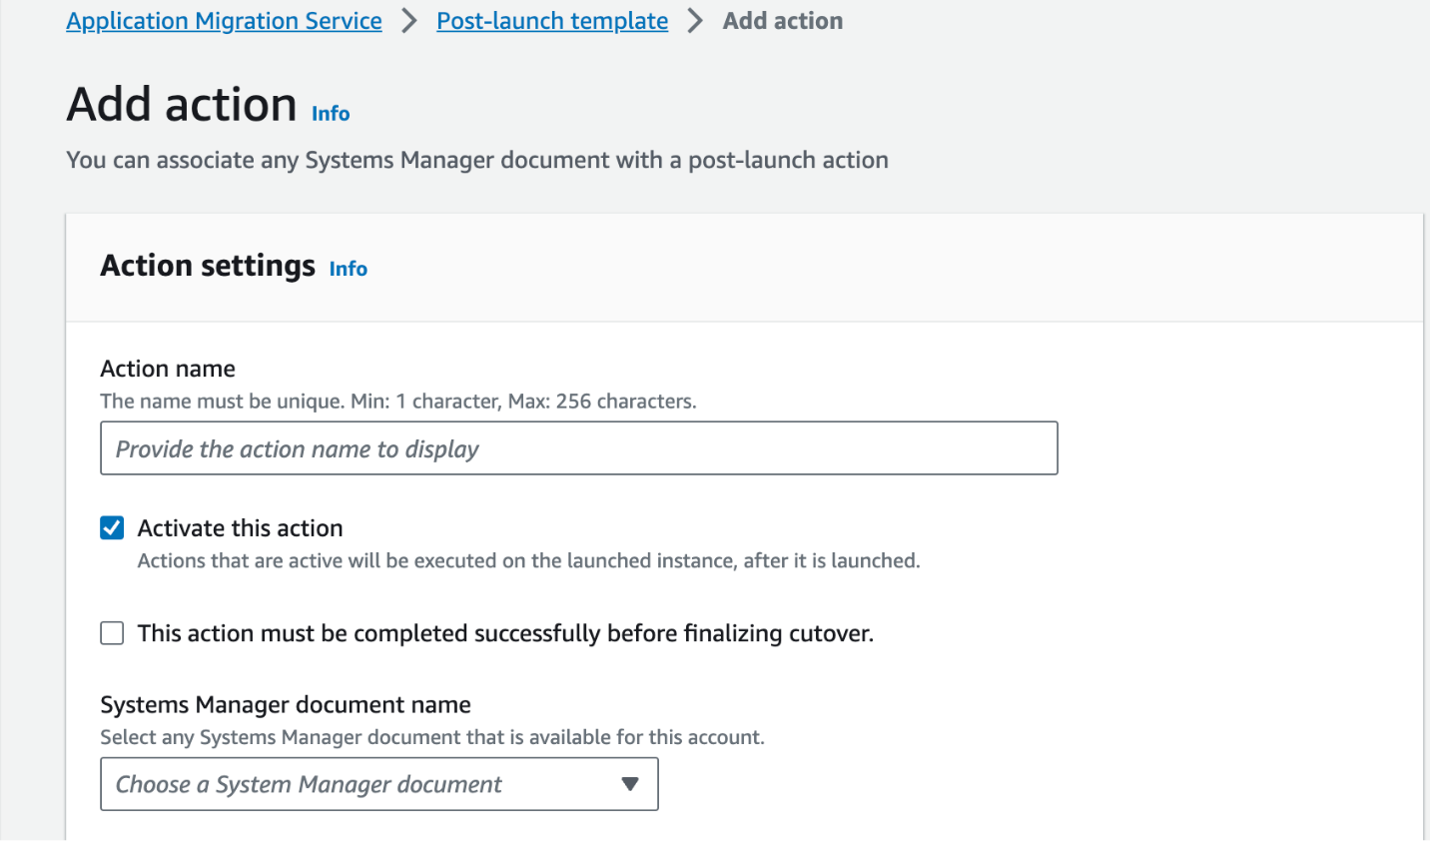Go to the Post-launch template breadcrumb
1430x843 pixels.
[552, 21]
